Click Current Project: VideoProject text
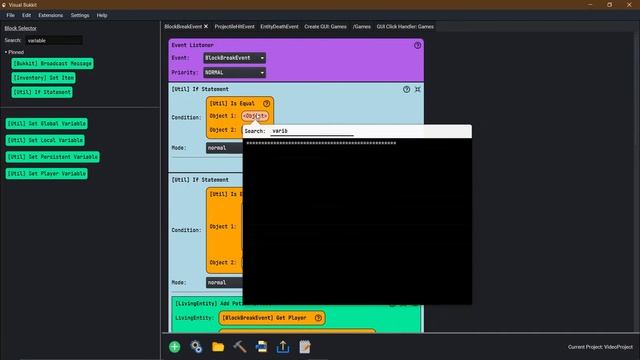This screenshot has height=360, width=640. (600, 347)
